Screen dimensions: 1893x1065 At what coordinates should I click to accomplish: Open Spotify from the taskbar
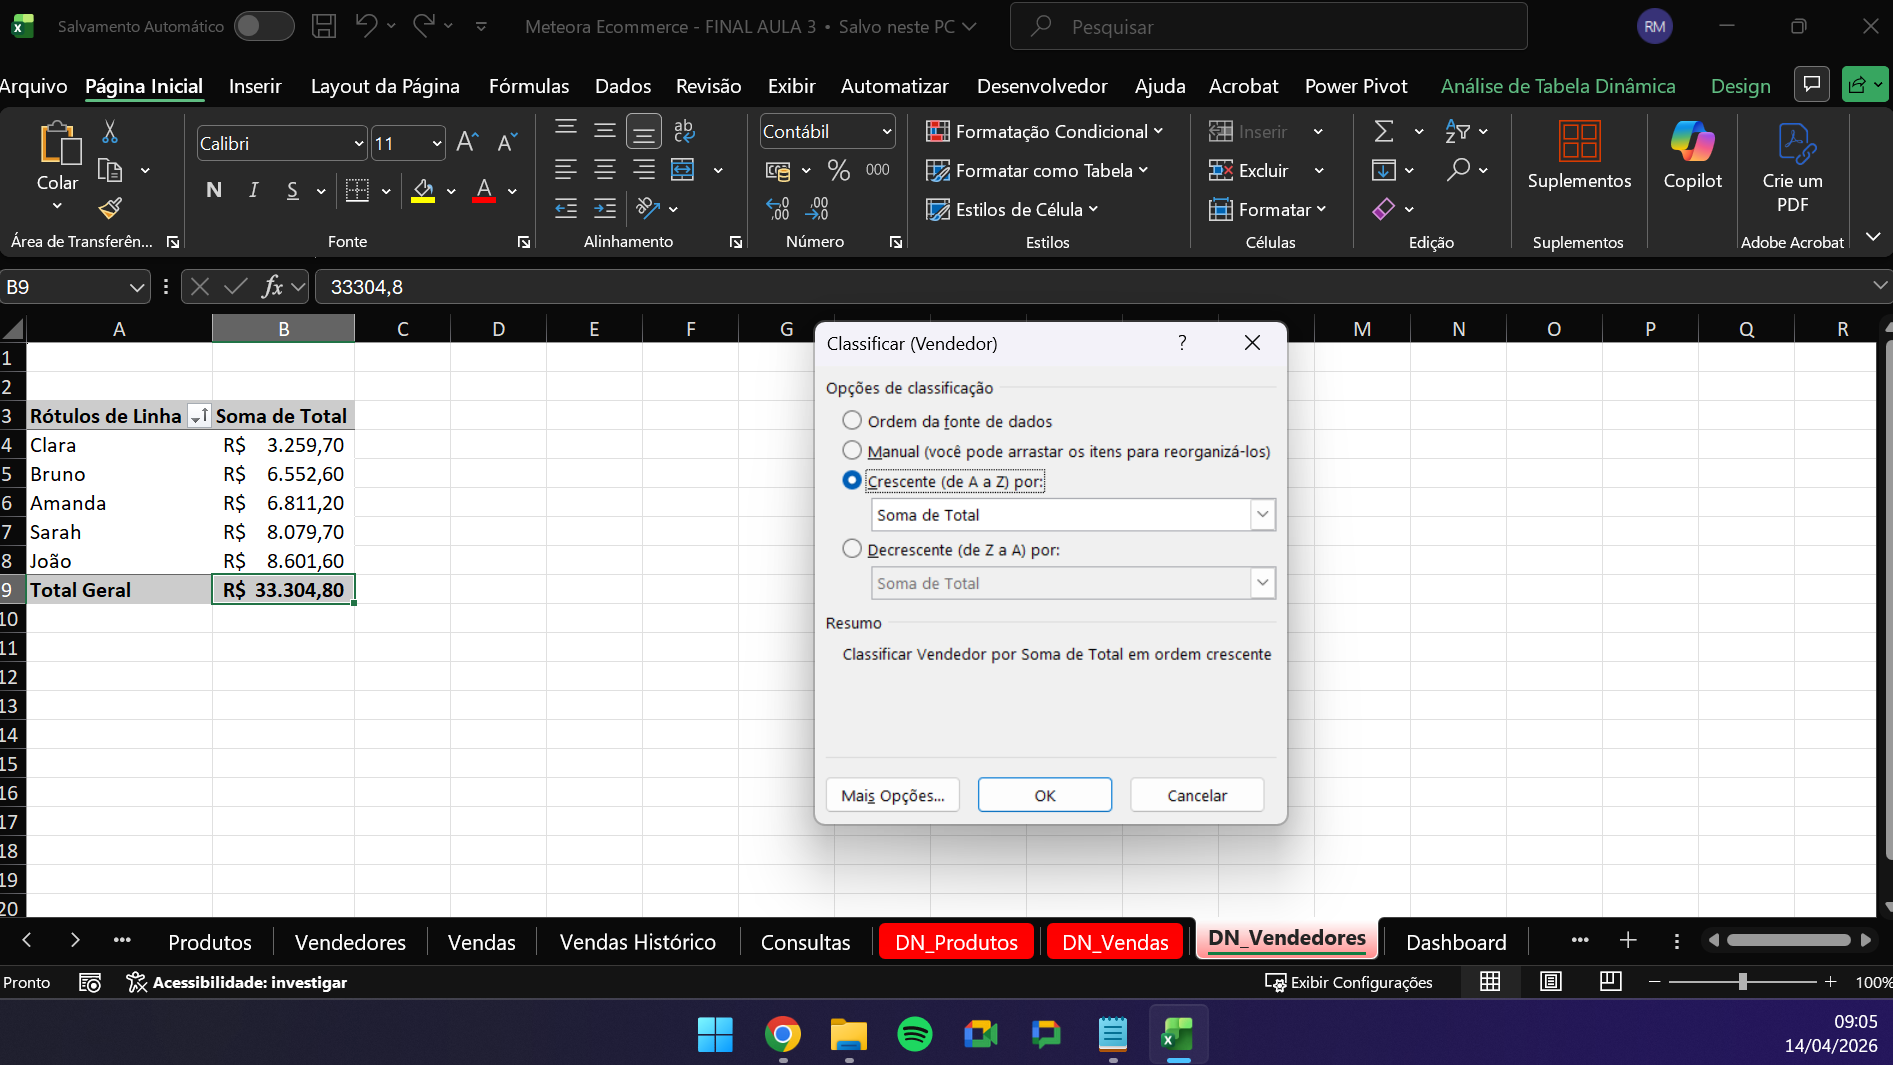tap(914, 1034)
